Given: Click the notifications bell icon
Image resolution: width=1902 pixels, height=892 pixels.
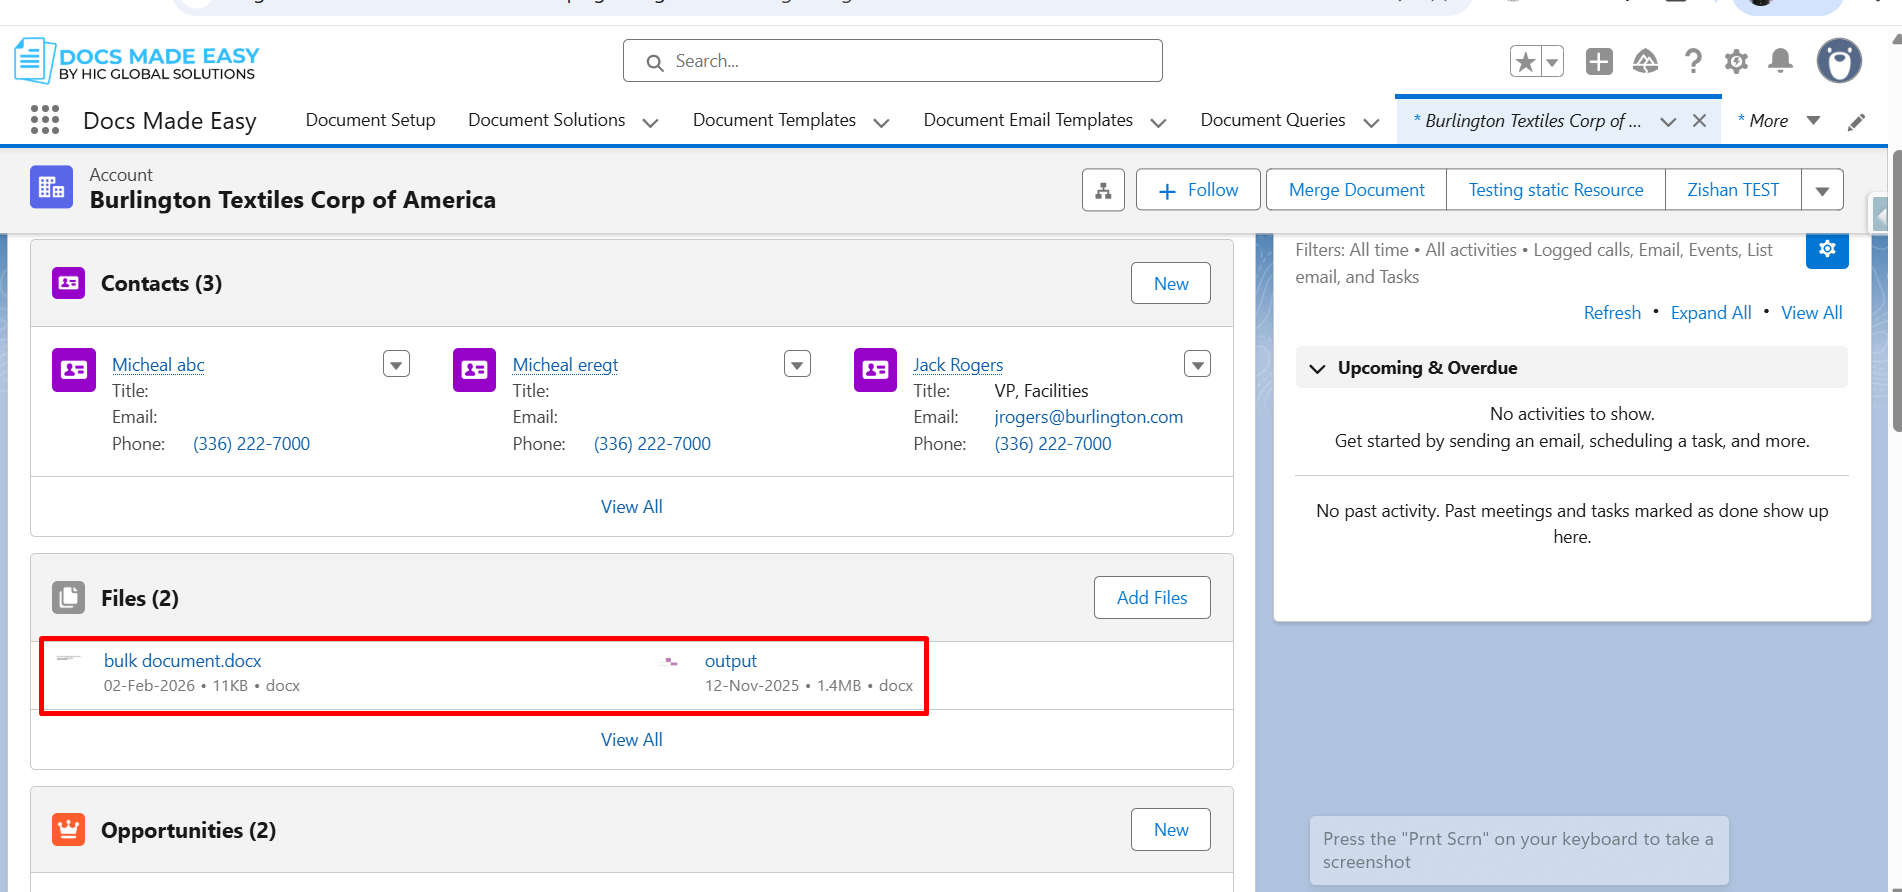Looking at the screenshot, I should 1780,62.
